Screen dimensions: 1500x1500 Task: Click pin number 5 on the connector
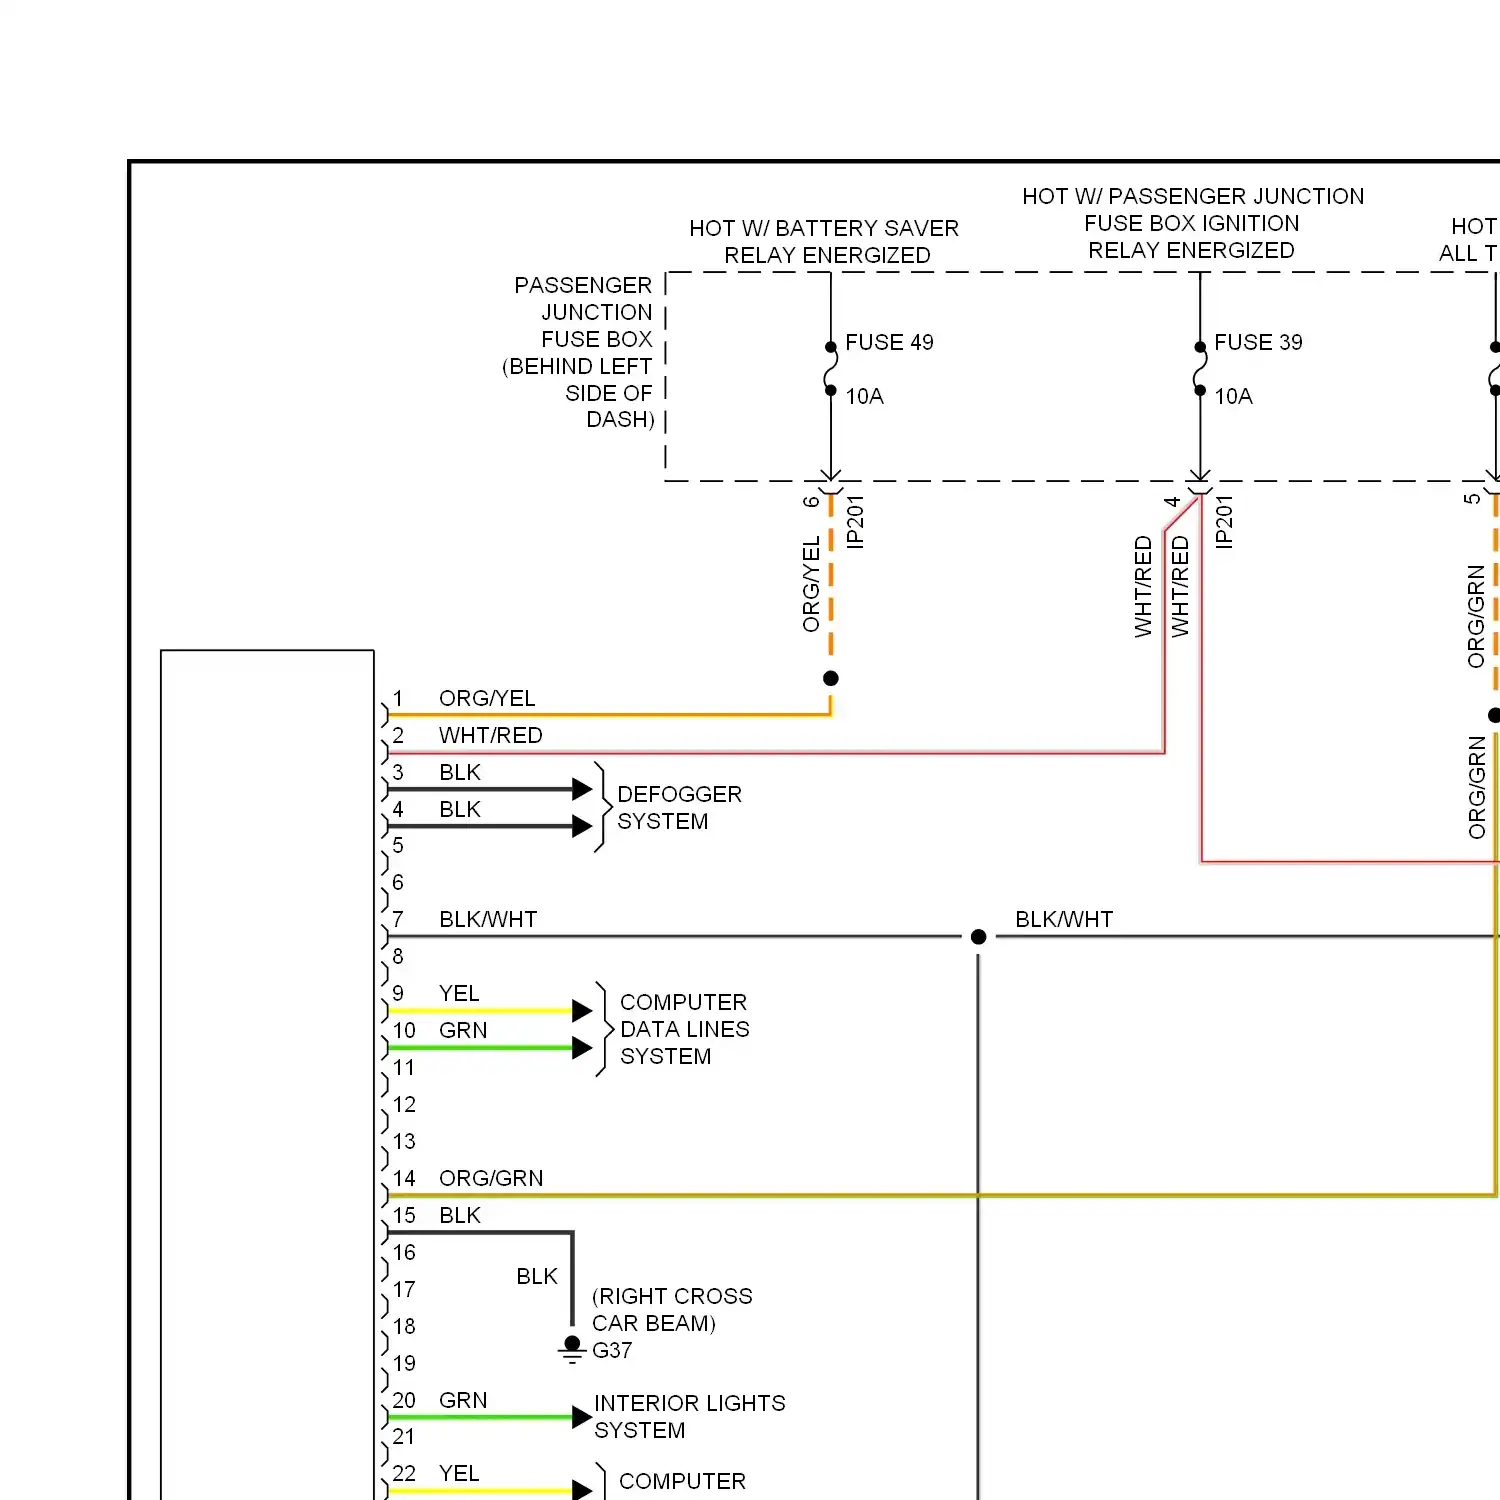398,846
